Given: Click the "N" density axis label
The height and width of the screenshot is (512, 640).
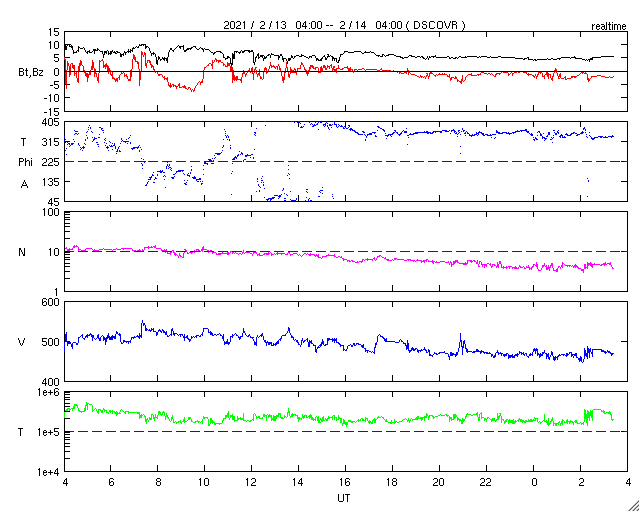Looking at the screenshot, I should coord(22,252).
